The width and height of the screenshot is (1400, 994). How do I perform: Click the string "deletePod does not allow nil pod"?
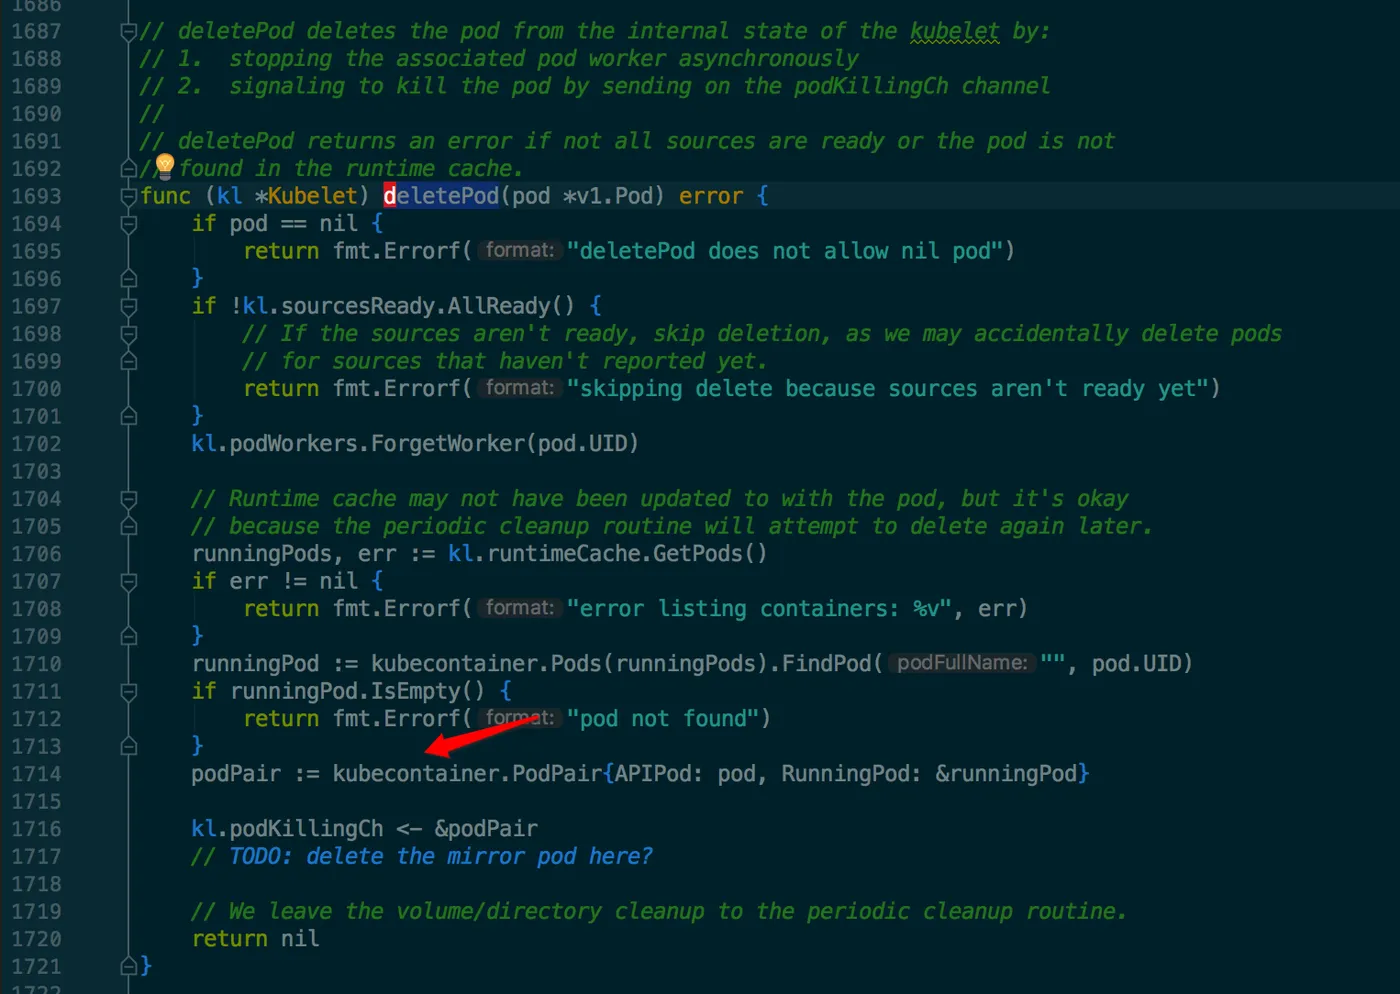785,251
